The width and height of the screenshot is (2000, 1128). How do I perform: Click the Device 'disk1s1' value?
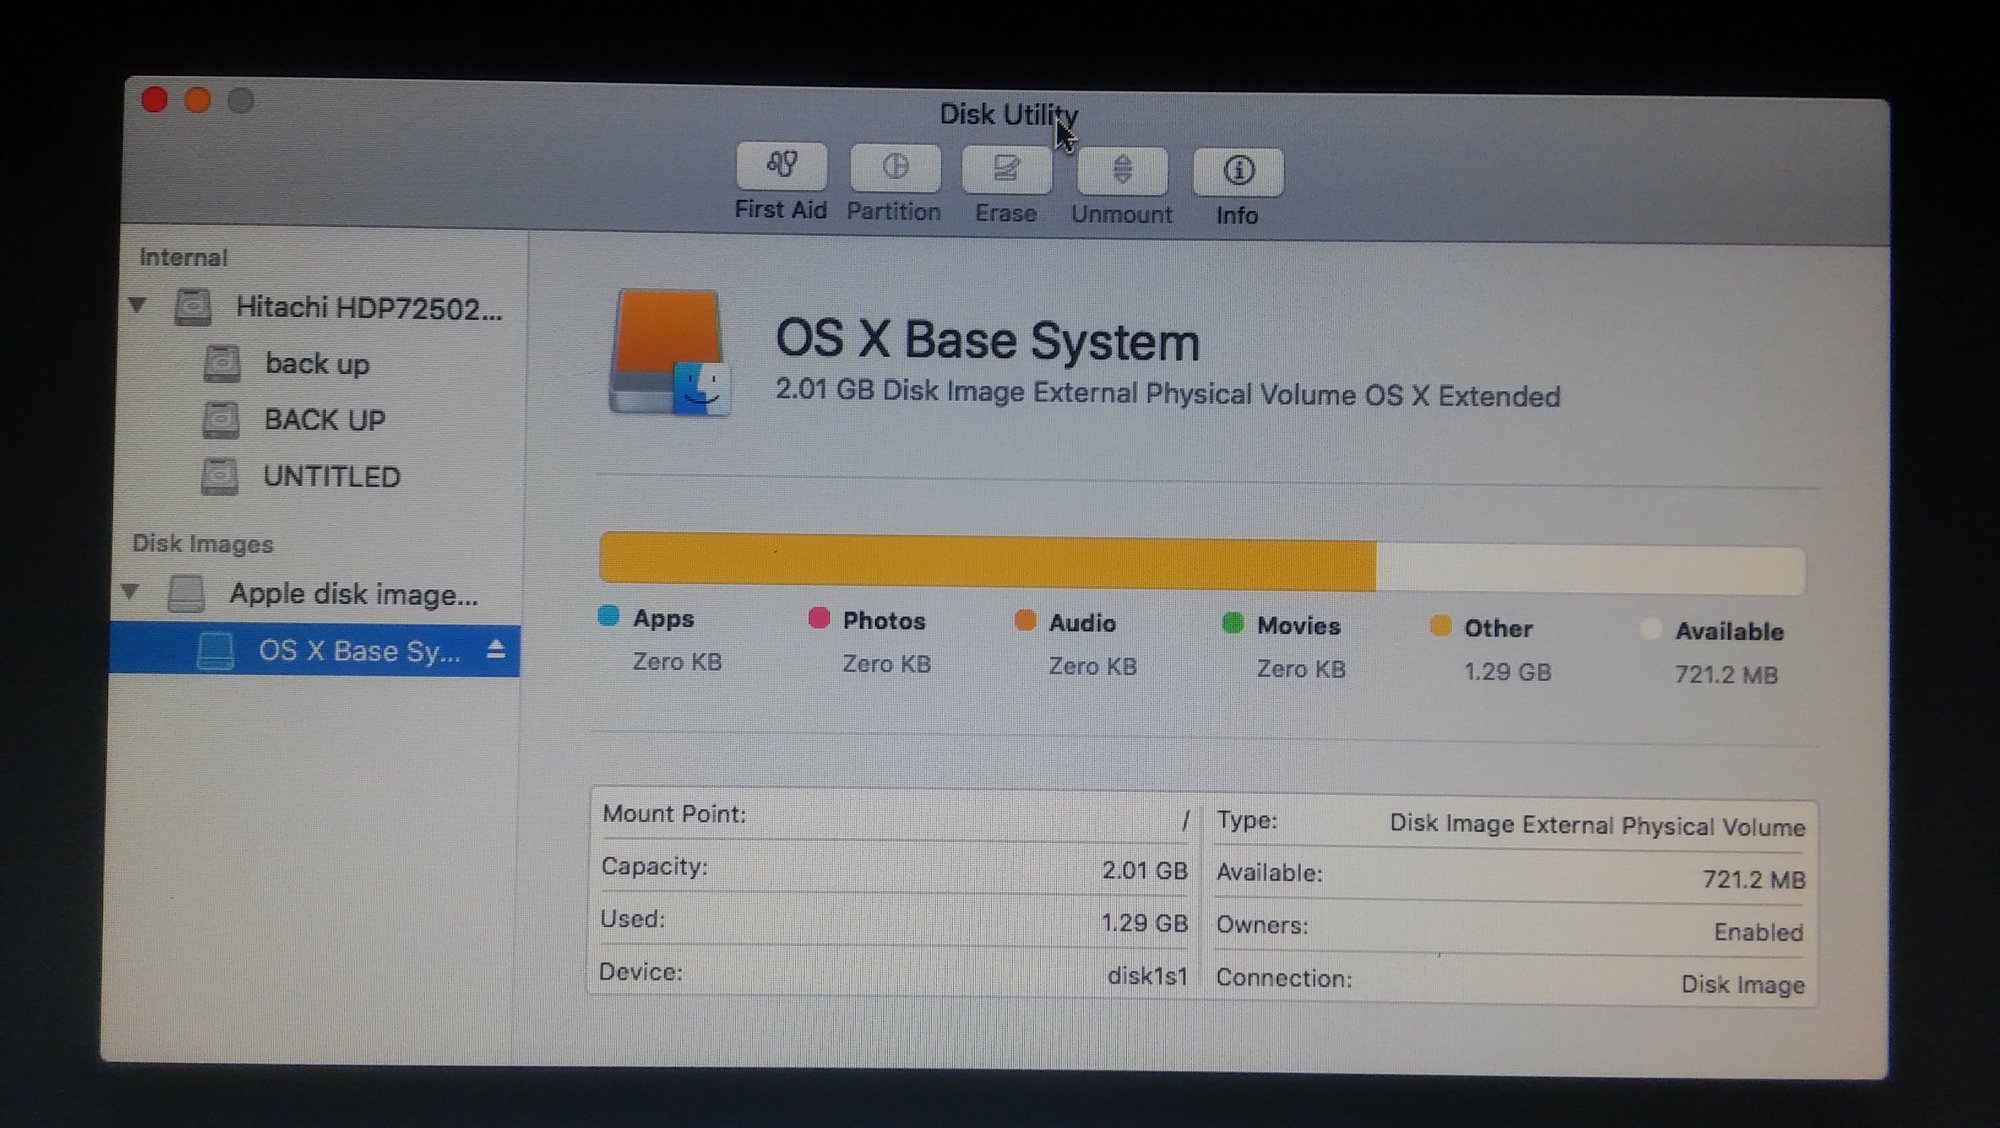(1147, 976)
